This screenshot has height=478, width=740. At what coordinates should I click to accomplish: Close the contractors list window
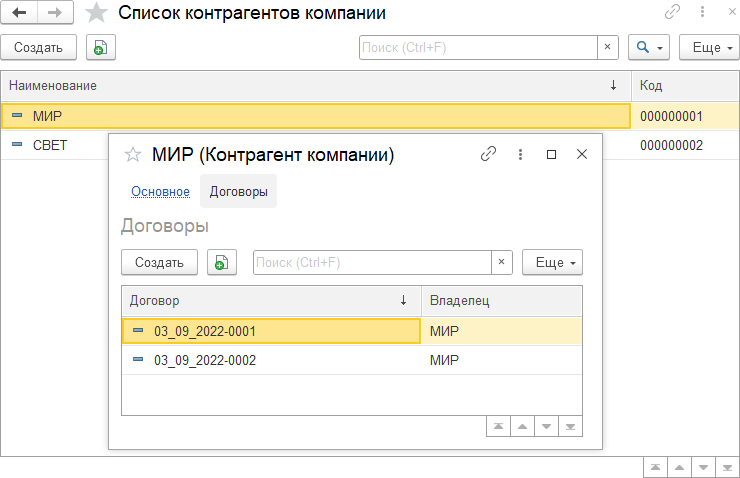(x=732, y=12)
